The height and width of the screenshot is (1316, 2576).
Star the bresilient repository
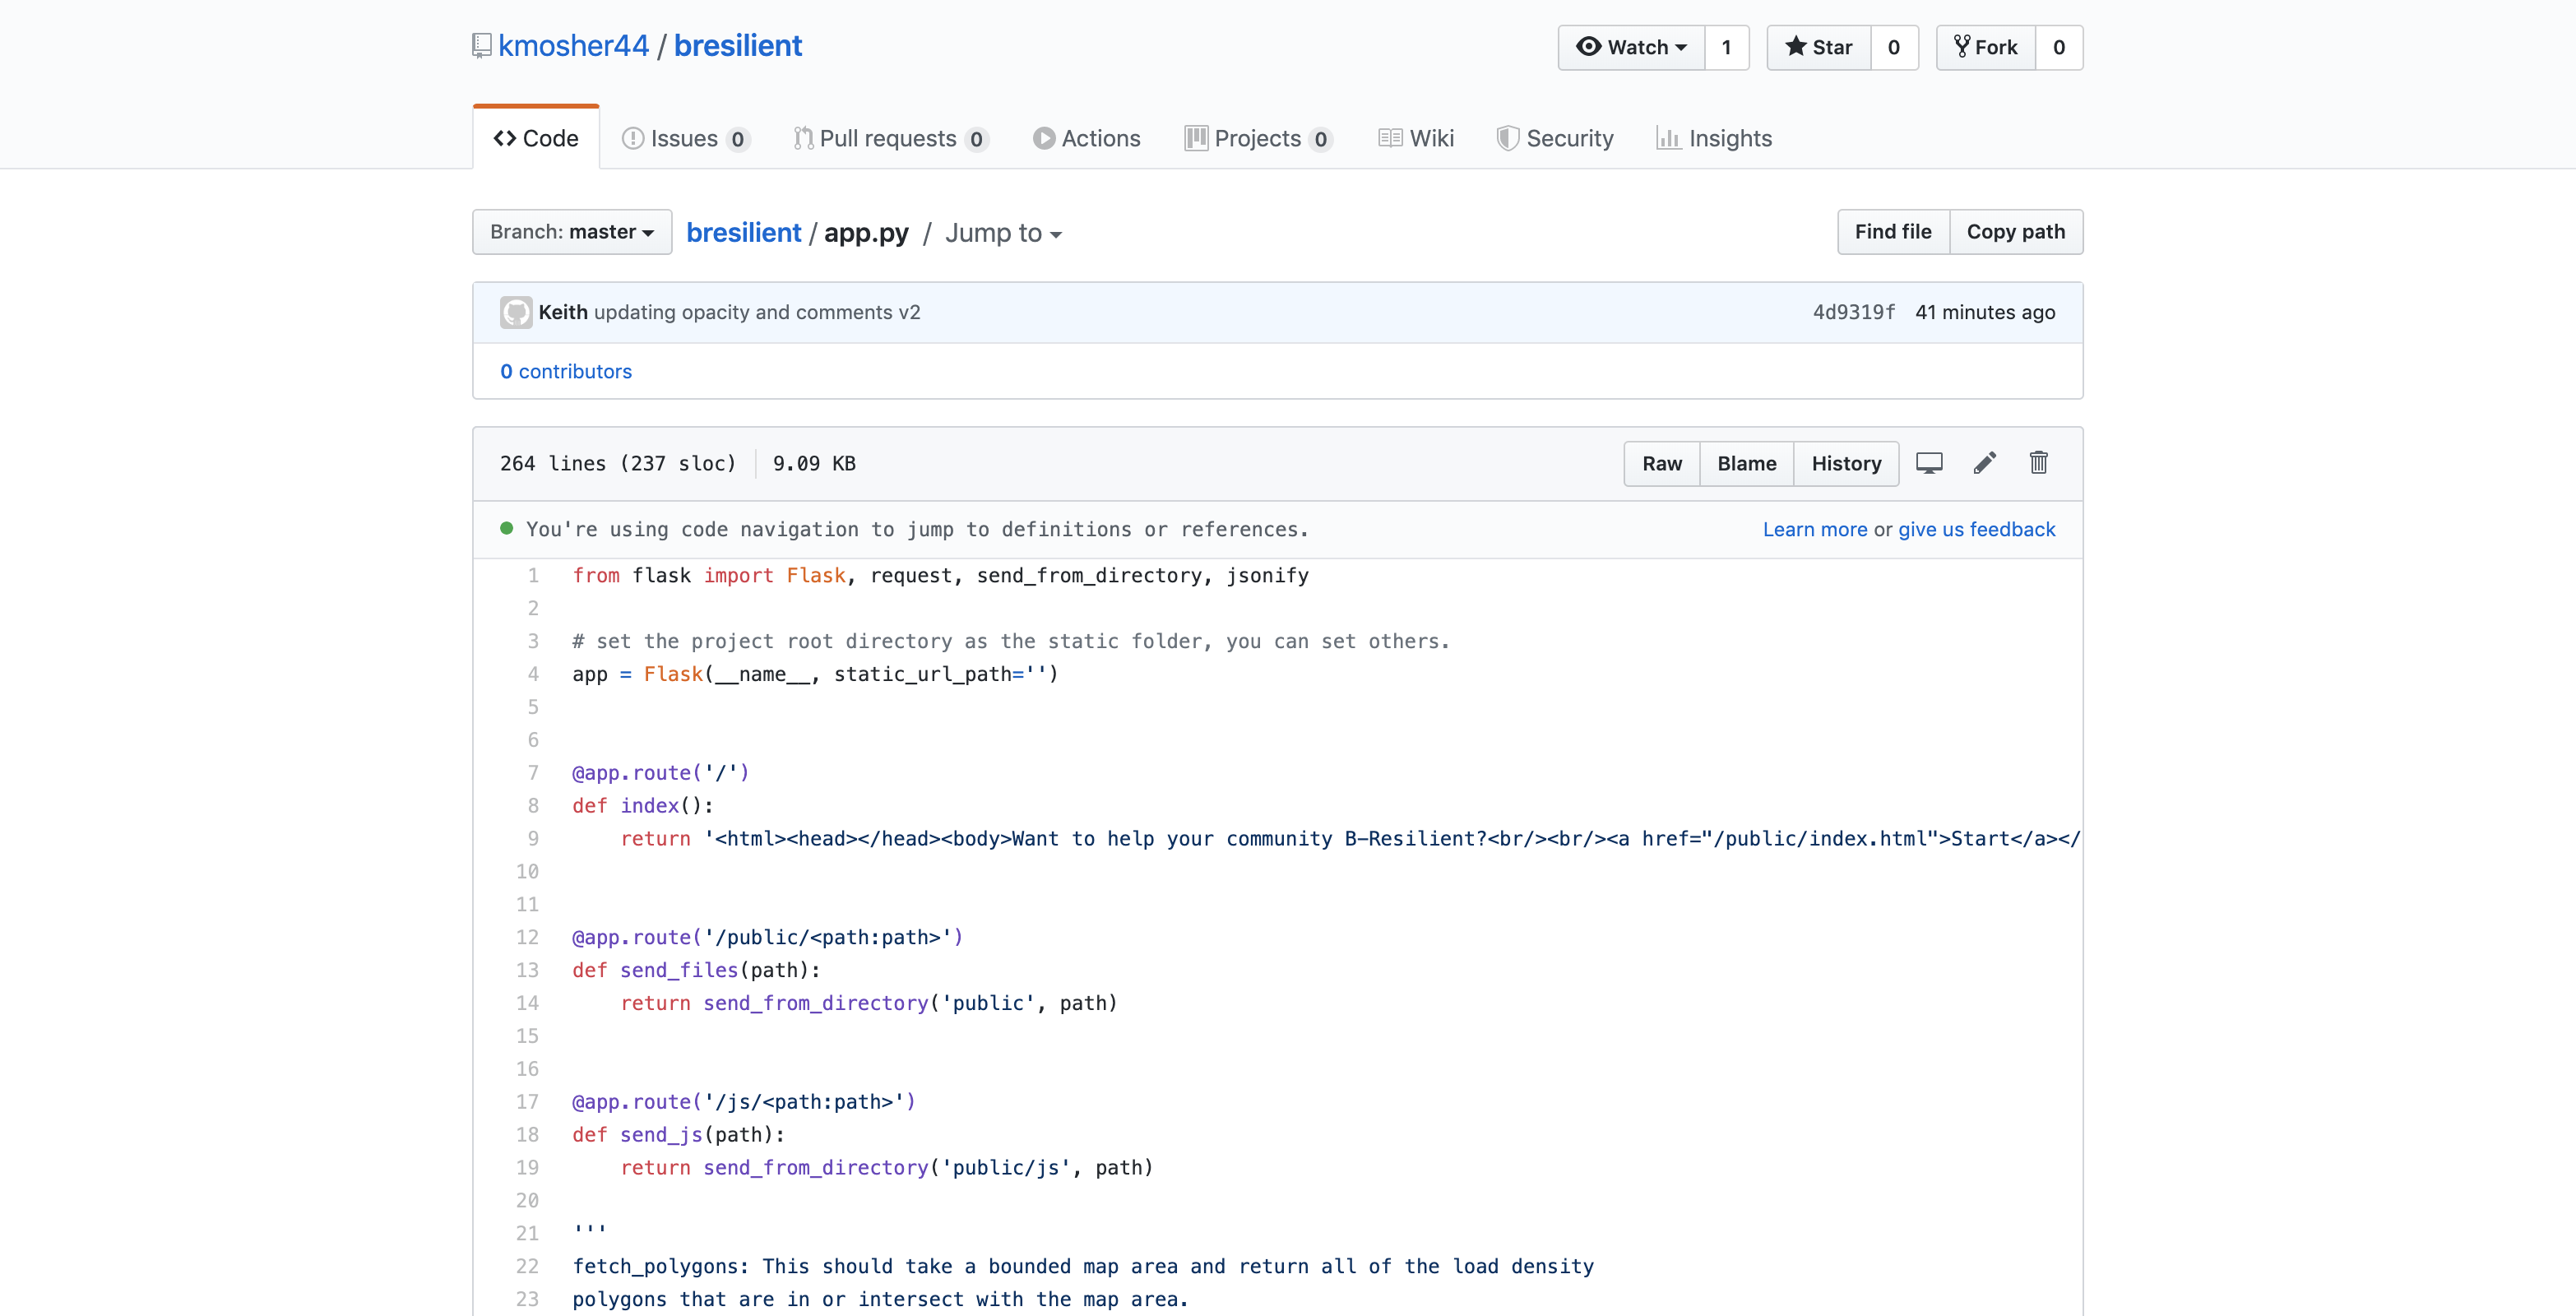[x=1819, y=47]
